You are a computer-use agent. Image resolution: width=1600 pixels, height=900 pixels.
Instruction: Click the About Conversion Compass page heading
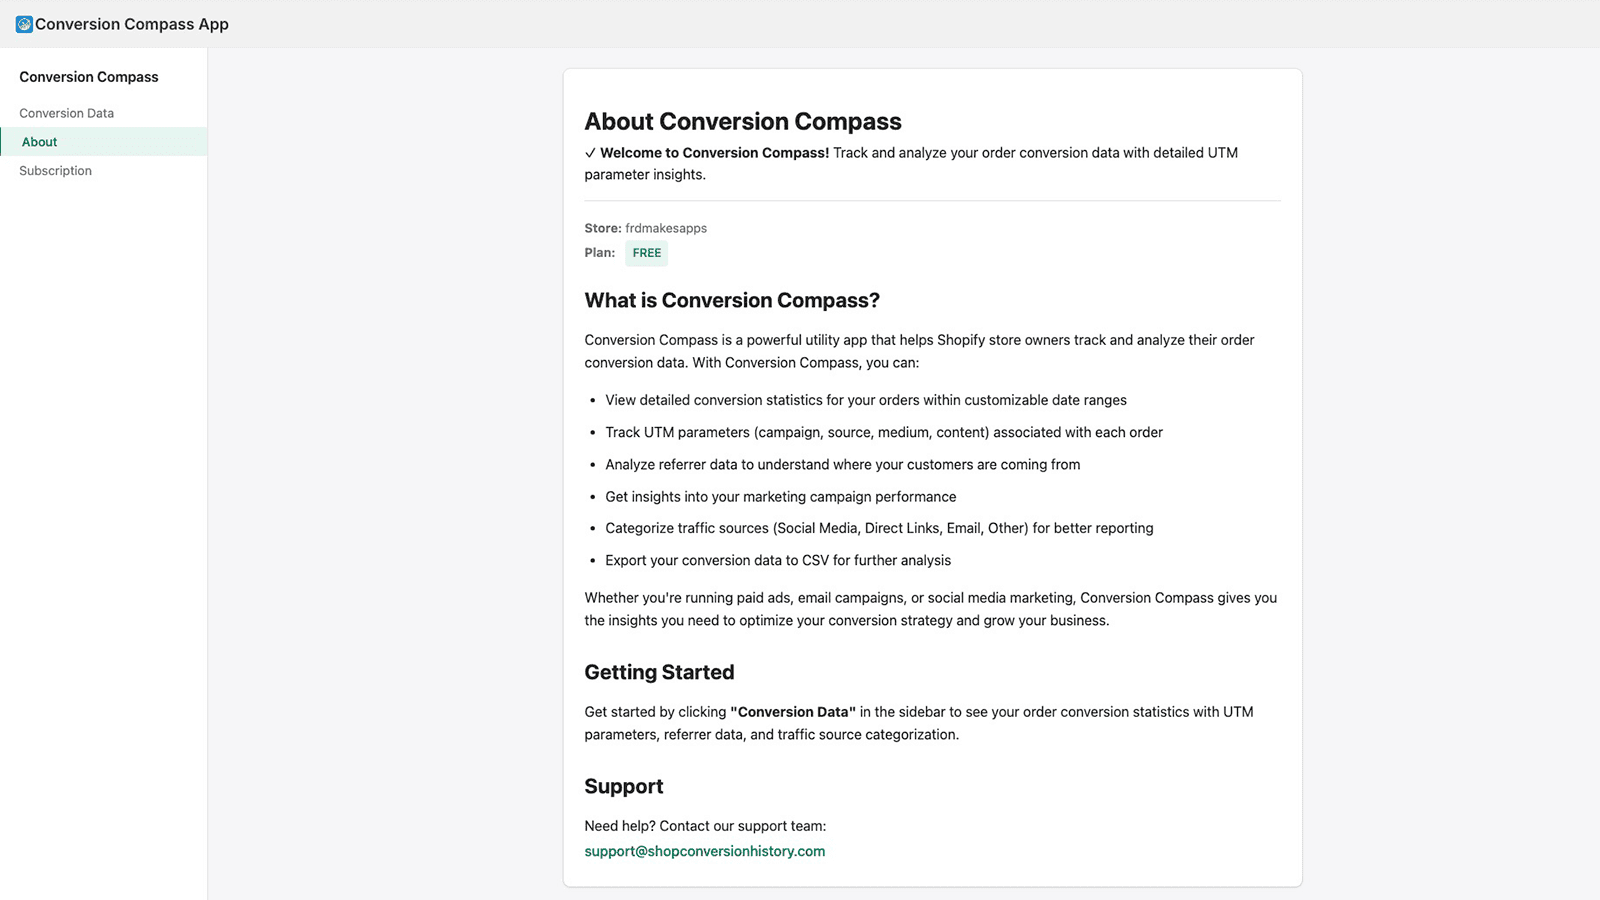[742, 122]
